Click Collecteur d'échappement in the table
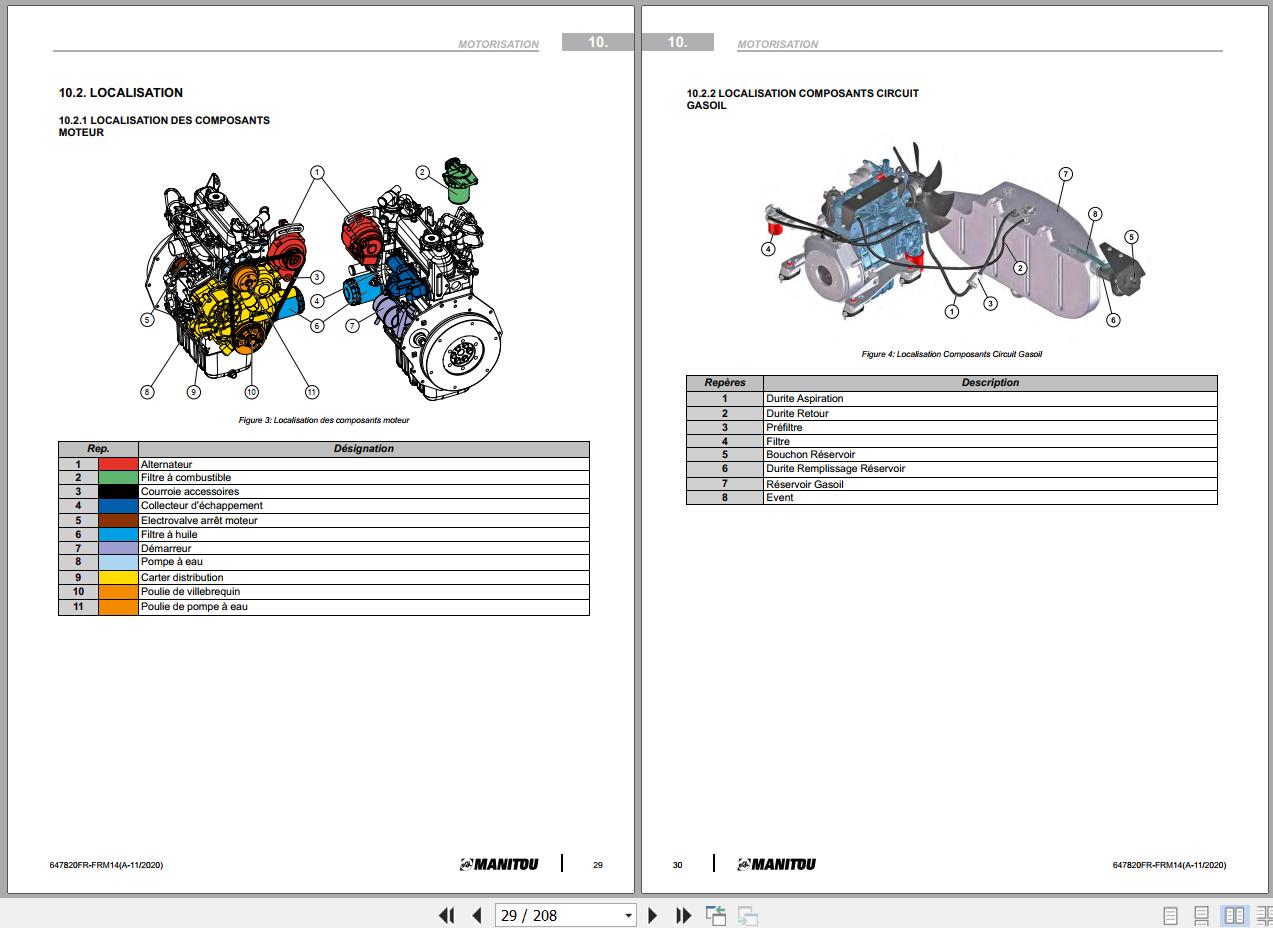Viewport: 1273px width, 928px height. point(202,506)
